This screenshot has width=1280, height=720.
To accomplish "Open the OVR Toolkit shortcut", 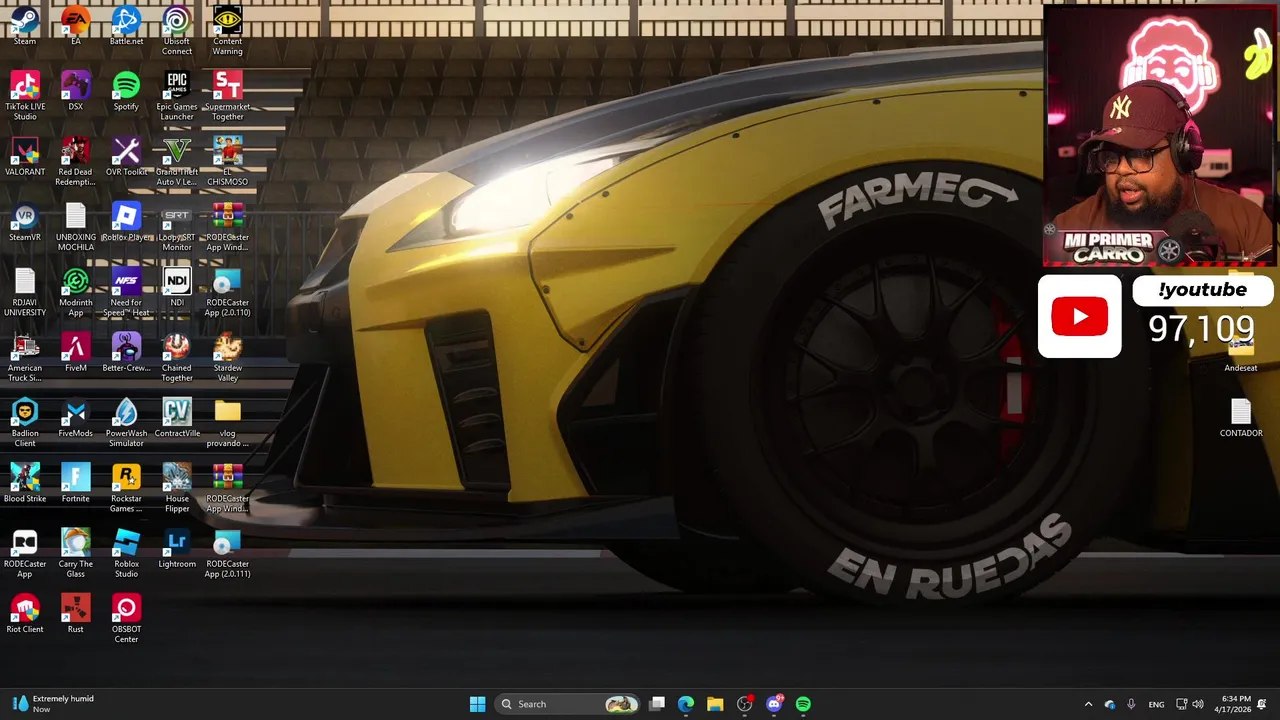I will pos(126,156).
